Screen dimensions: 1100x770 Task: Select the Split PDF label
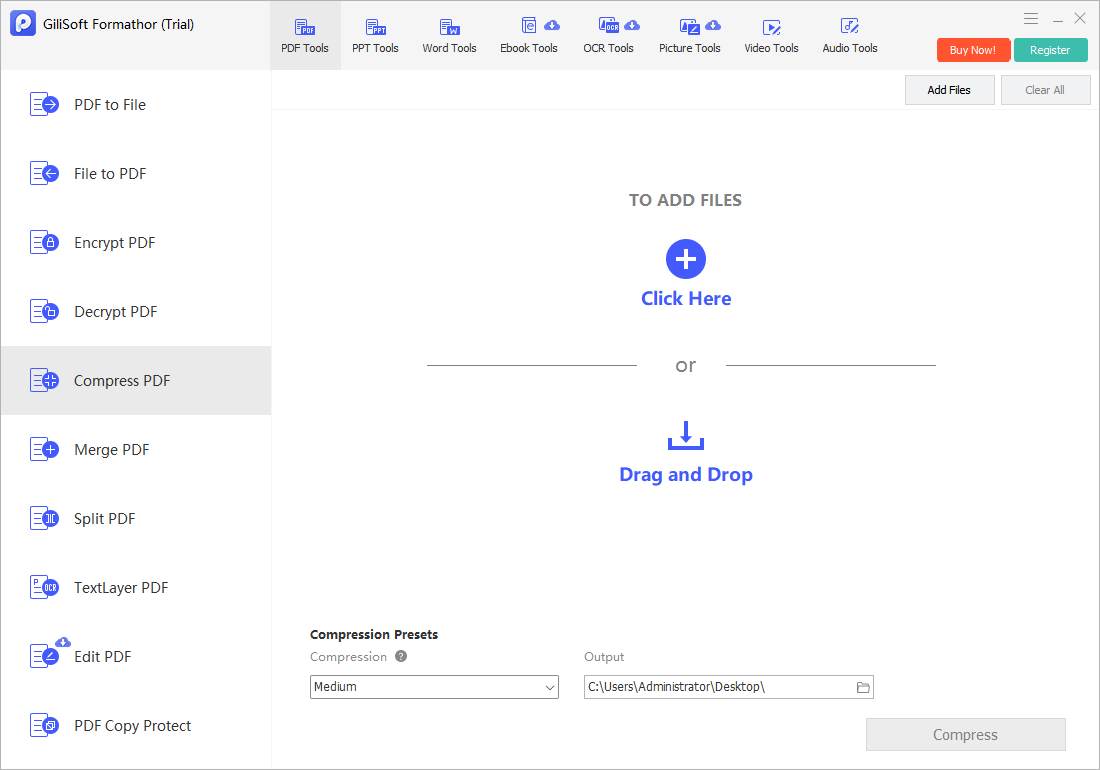pos(105,518)
